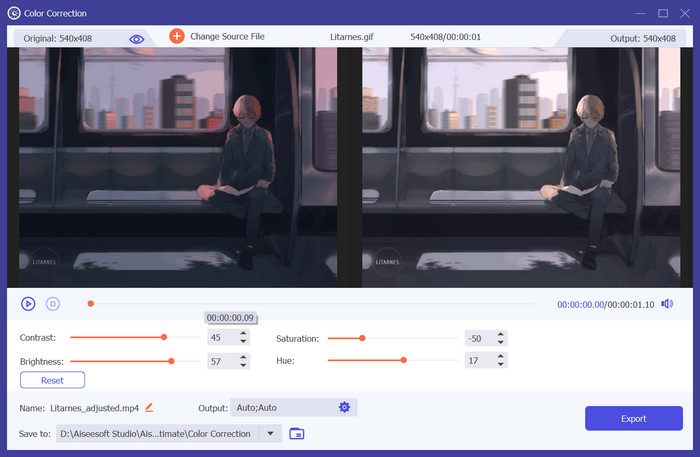700x457 pixels.
Task: Open the output folder browse icon
Action: [296, 433]
